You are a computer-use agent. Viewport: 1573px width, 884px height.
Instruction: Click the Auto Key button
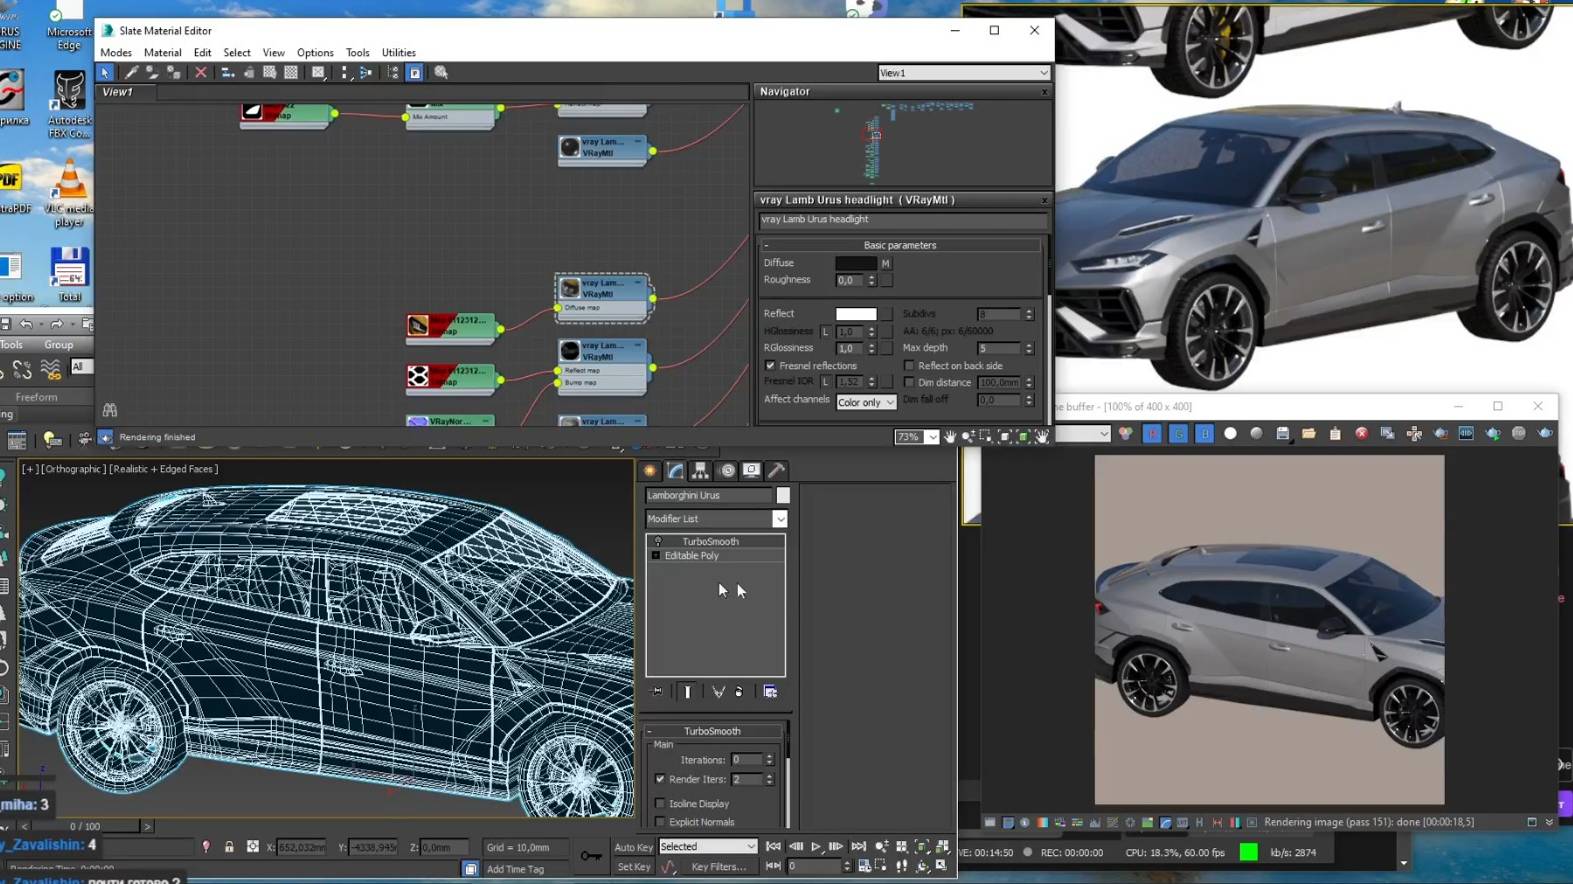click(633, 847)
